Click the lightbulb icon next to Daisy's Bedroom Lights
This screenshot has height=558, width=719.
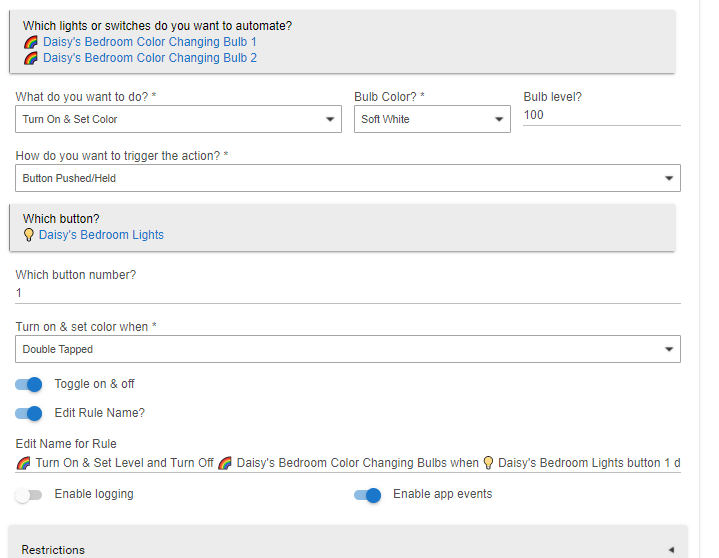[28, 235]
